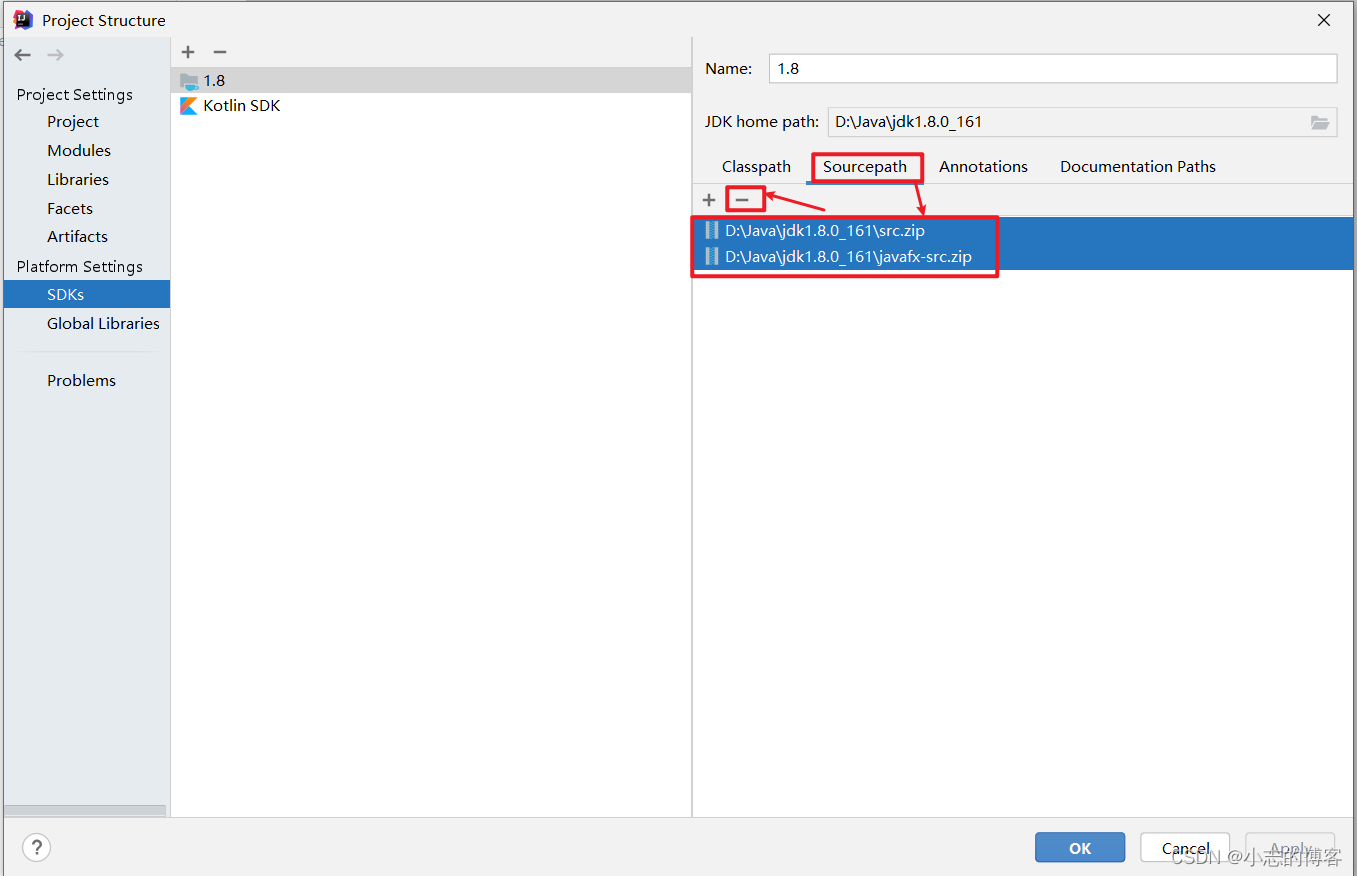
Task: Add a new SDK with plus icon
Action: coord(188,52)
